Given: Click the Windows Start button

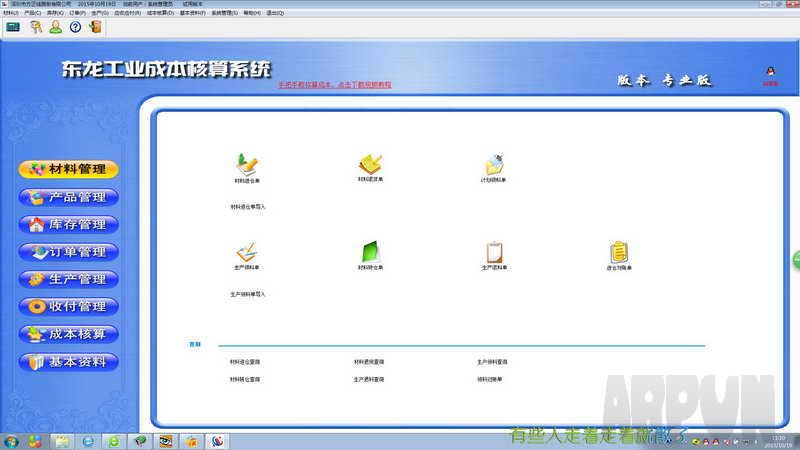Looking at the screenshot, I should pyautogui.click(x=12, y=440).
